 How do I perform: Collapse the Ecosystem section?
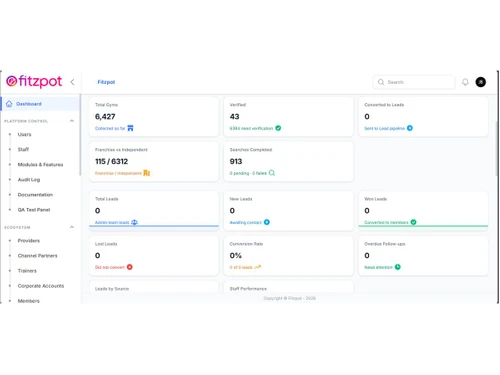[72, 227]
